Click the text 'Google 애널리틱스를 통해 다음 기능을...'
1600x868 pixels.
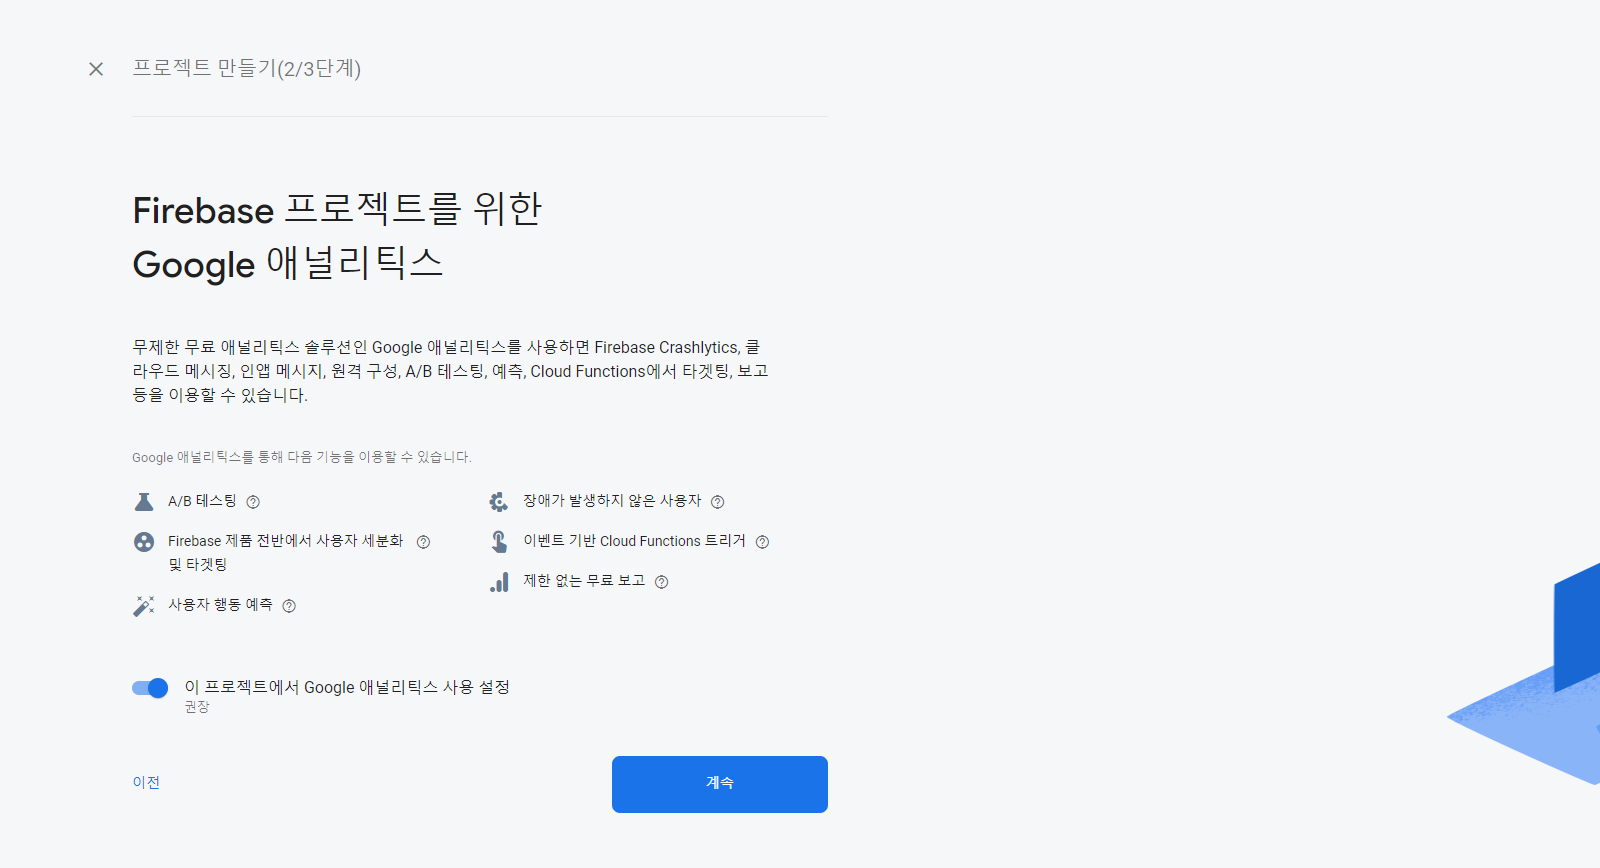(301, 457)
